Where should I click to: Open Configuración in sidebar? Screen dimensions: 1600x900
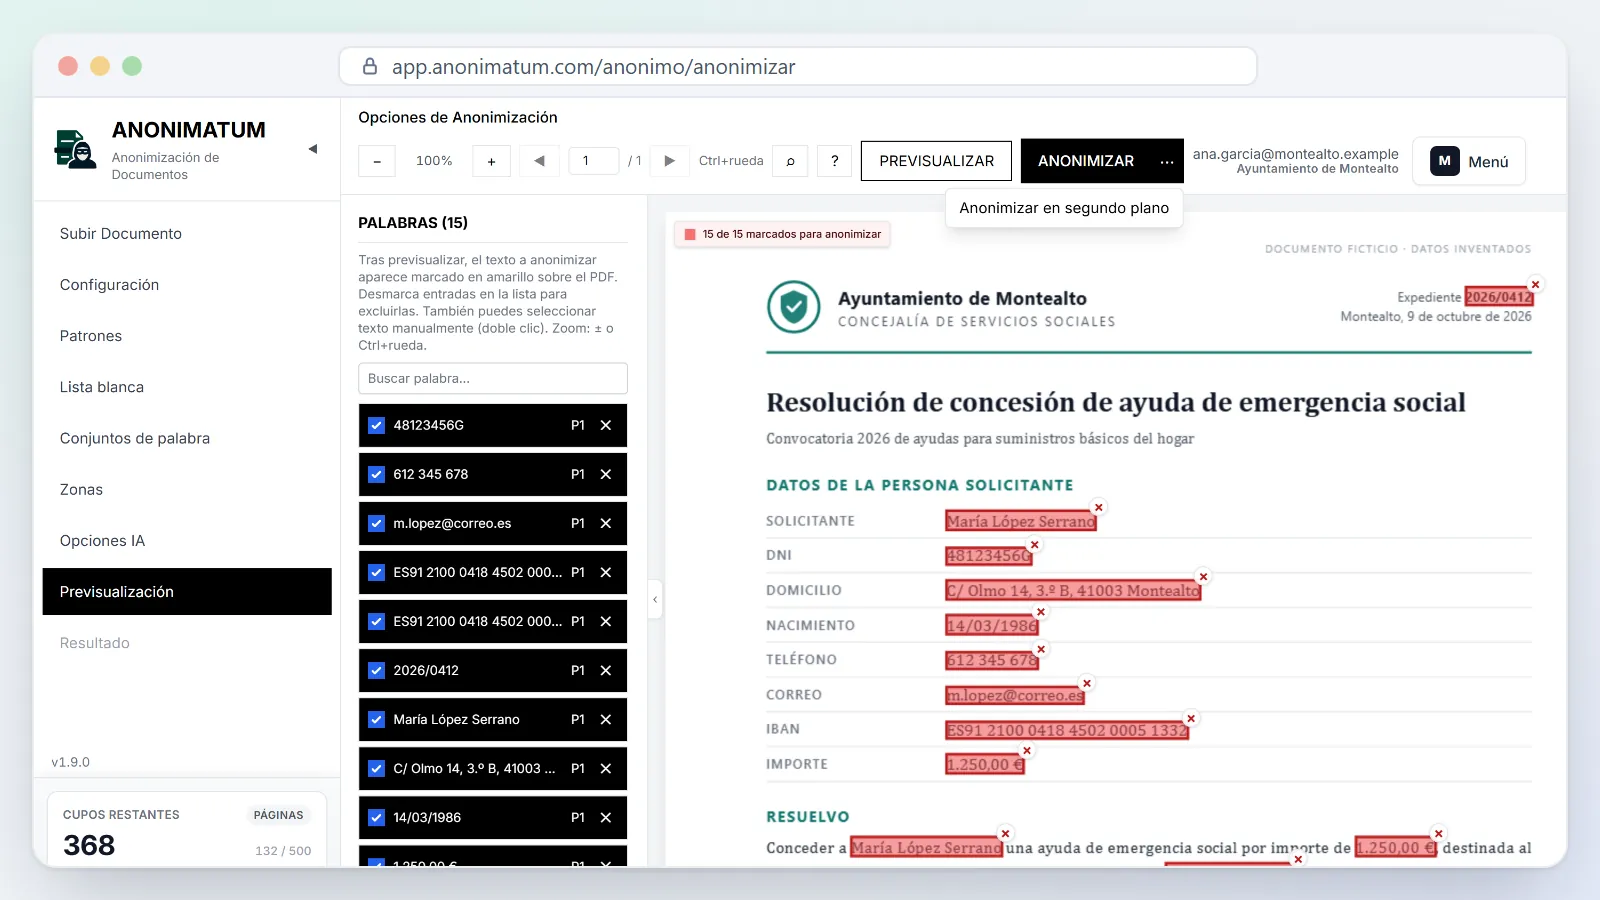187,285
